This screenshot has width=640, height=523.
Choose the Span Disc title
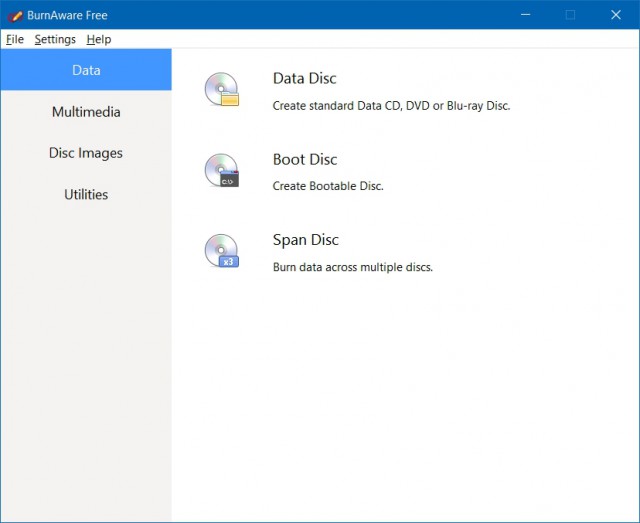(x=306, y=240)
